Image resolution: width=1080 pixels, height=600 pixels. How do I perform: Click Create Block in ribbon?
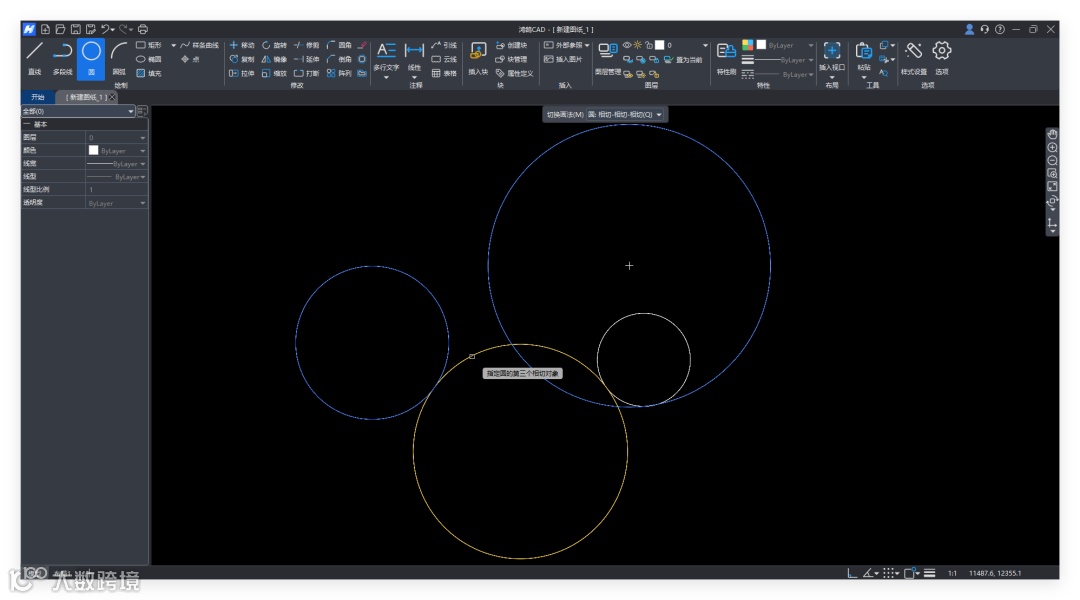point(512,45)
